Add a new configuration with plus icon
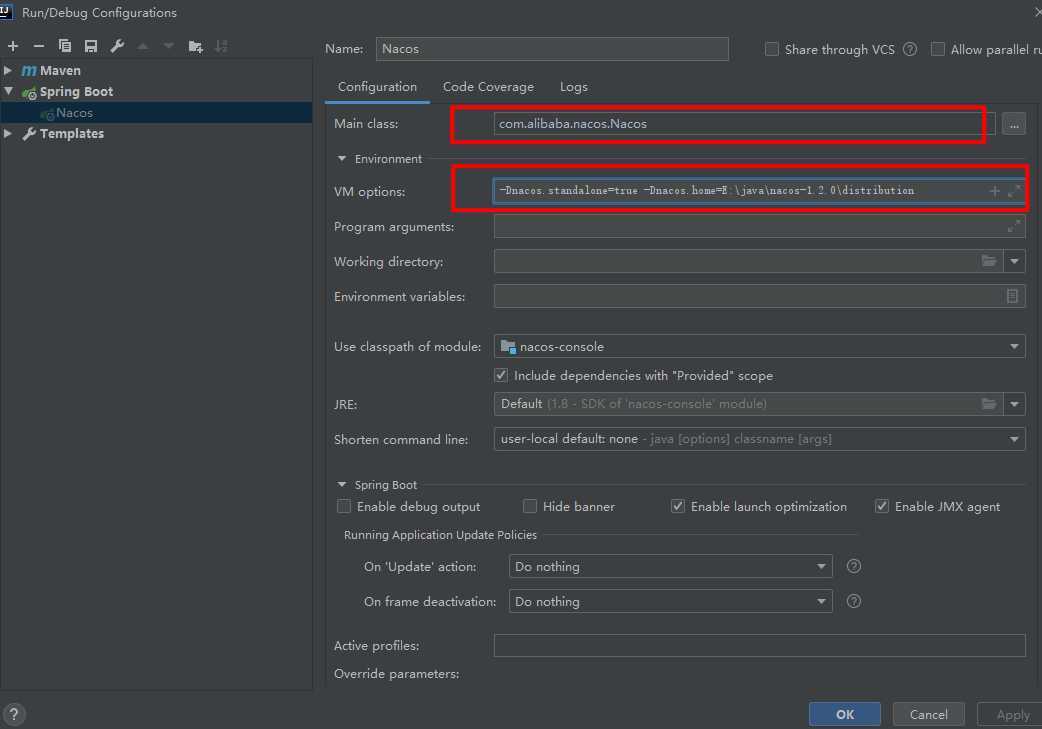Image resolution: width=1042 pixels, height=729 pixels. click(x=13, y=46)
